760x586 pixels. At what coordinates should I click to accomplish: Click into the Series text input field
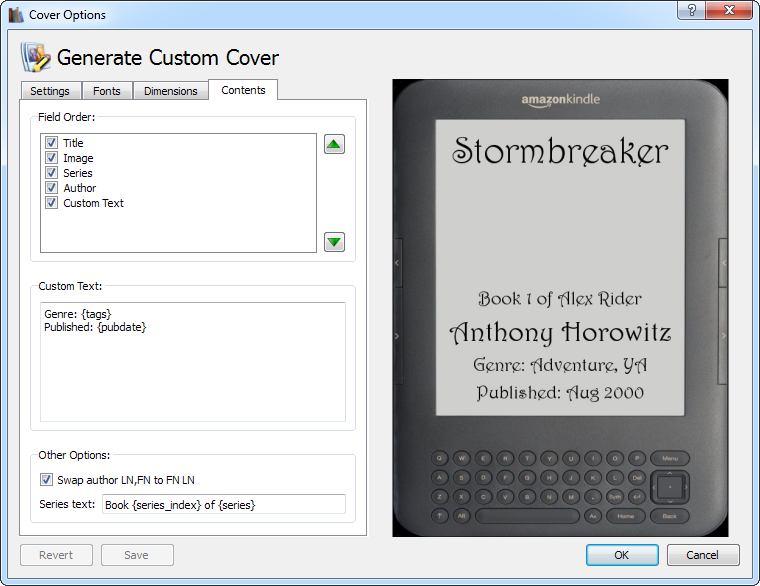[x=224, y=504]
